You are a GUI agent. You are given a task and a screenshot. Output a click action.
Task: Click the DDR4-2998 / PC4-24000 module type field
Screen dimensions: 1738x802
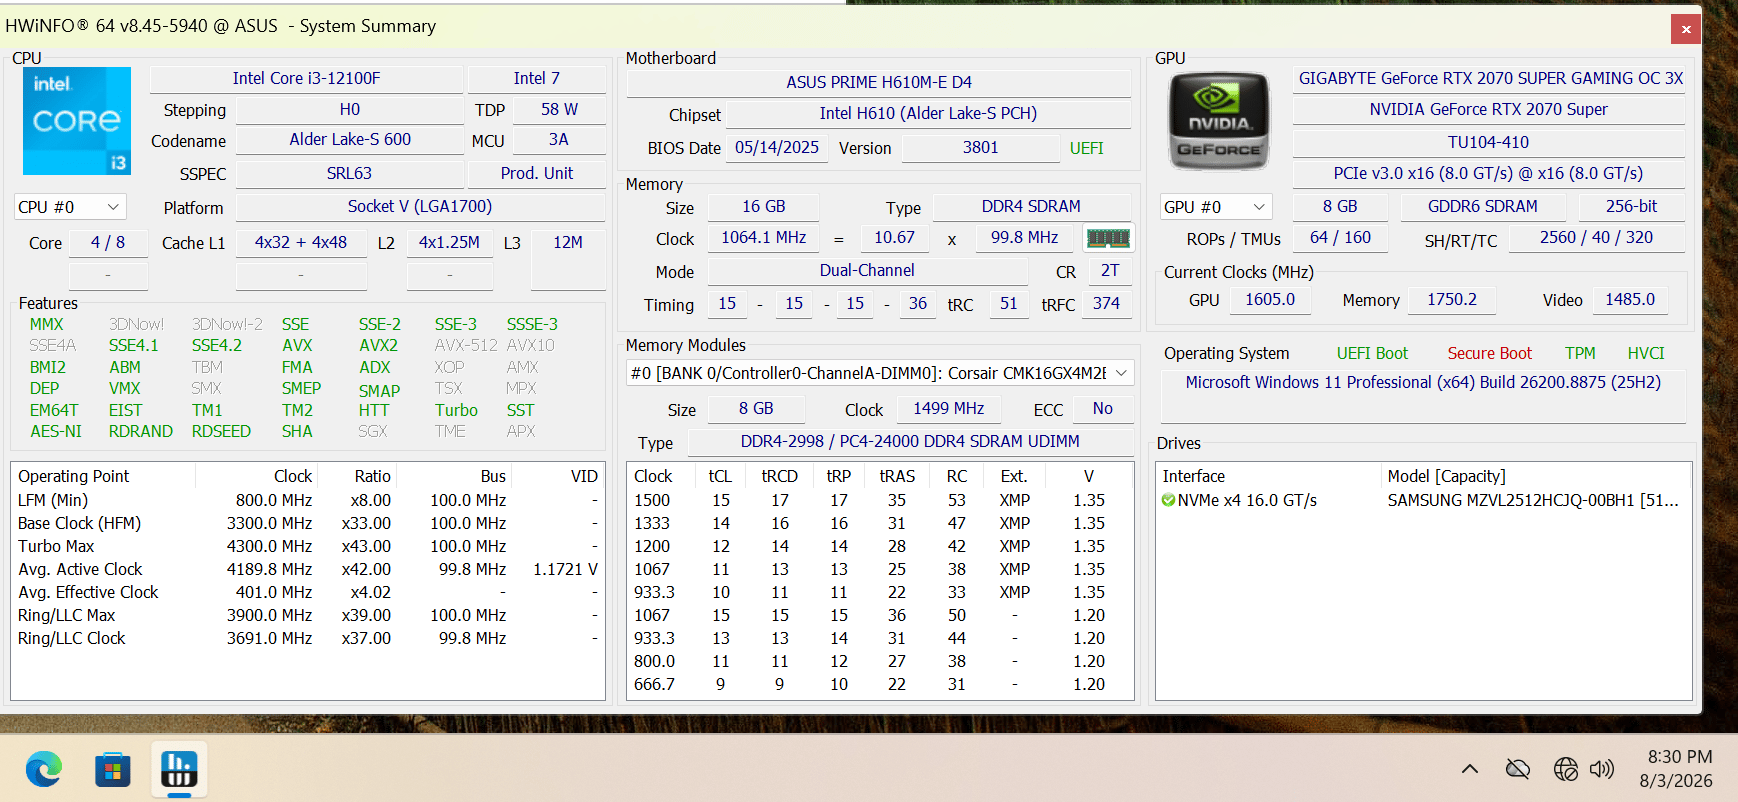[910, 441]
